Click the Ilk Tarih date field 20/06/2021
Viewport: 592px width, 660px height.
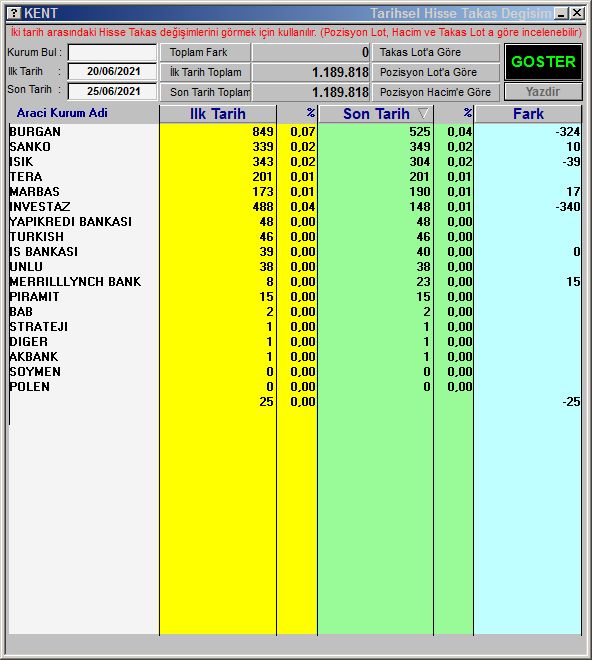point(112,72)
